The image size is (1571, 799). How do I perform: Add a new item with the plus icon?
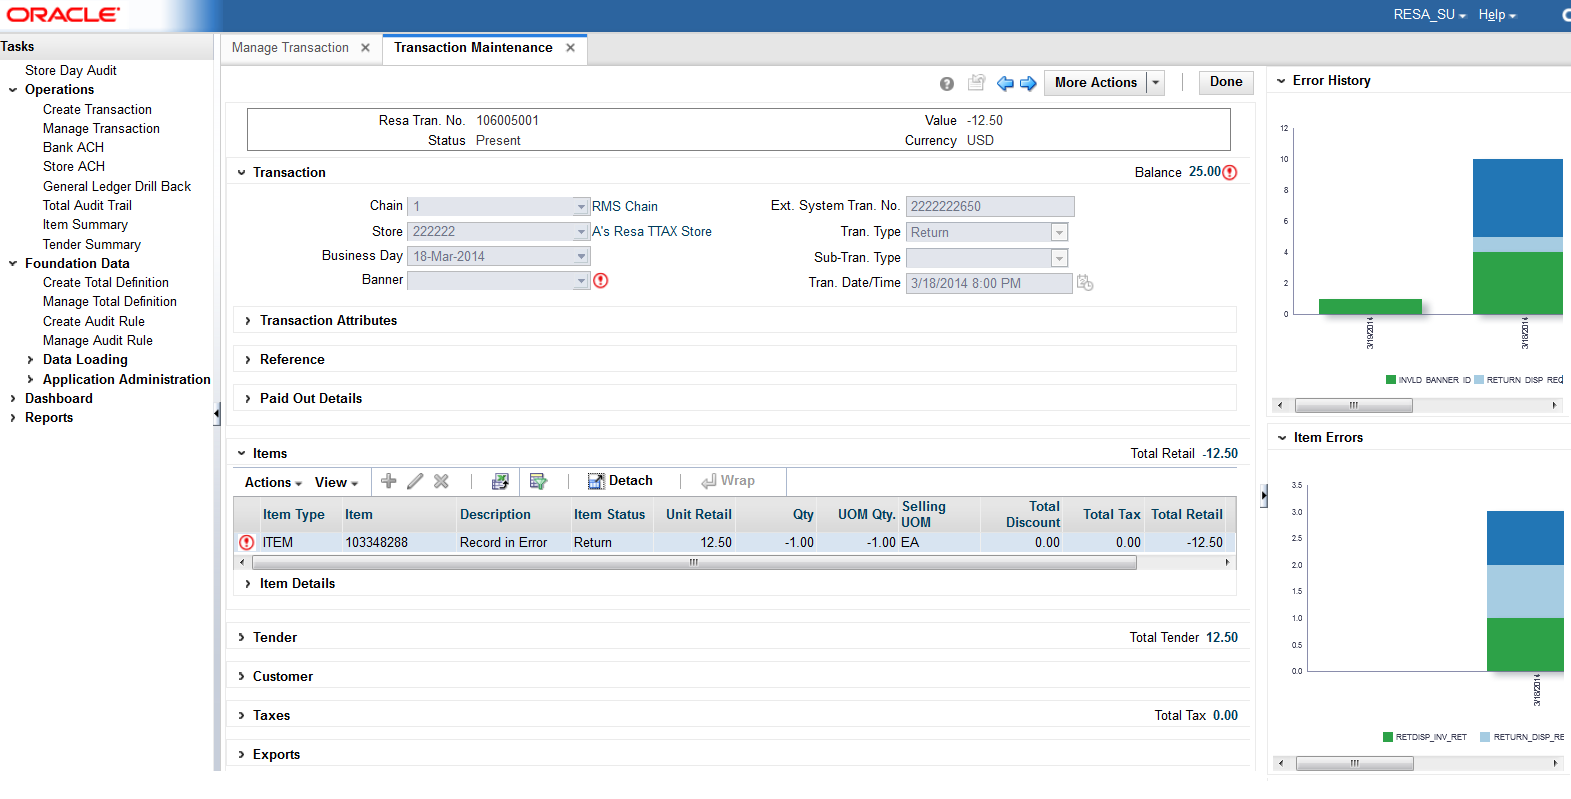click(x=389, y=481)
